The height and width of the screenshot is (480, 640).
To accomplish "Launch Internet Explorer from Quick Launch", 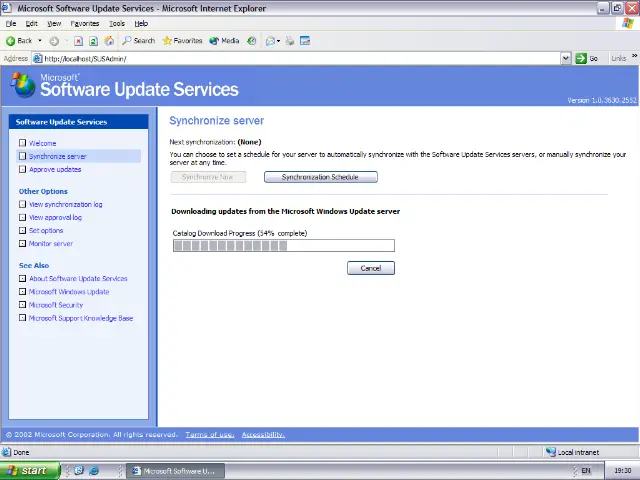I will click(94, 471).
